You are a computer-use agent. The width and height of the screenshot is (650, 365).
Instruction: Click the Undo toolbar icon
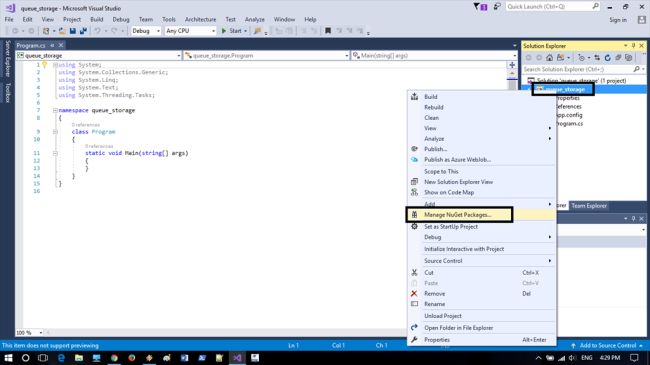tap(98, 31)
